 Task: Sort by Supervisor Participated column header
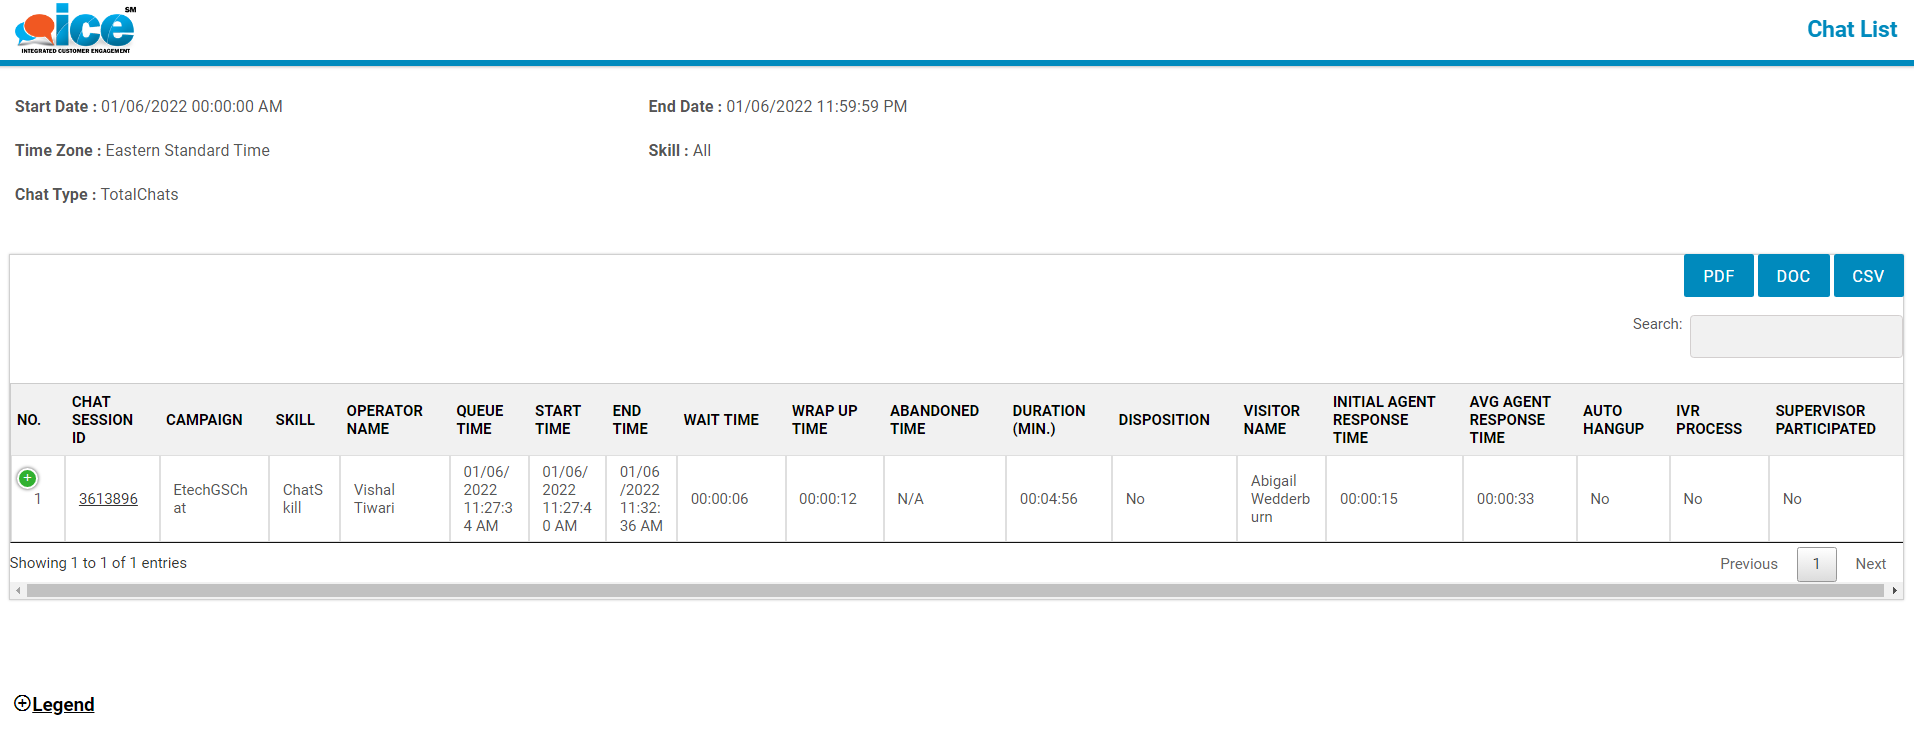1825,420
